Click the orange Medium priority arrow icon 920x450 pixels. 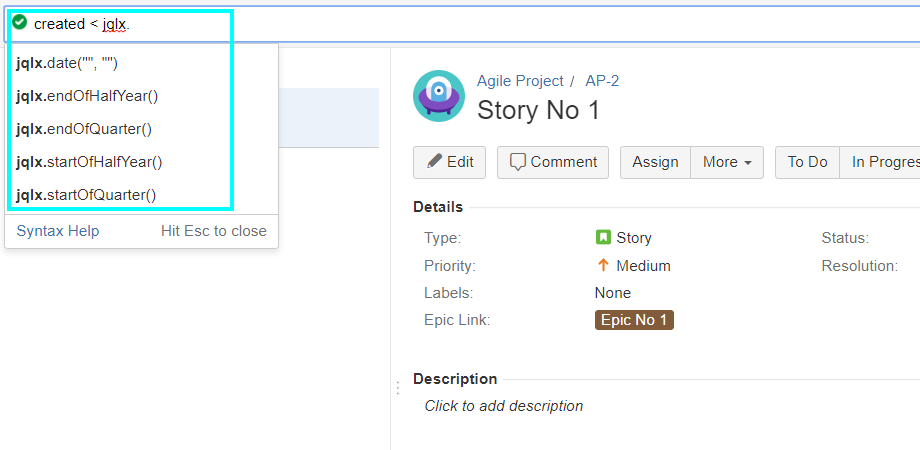603,266
